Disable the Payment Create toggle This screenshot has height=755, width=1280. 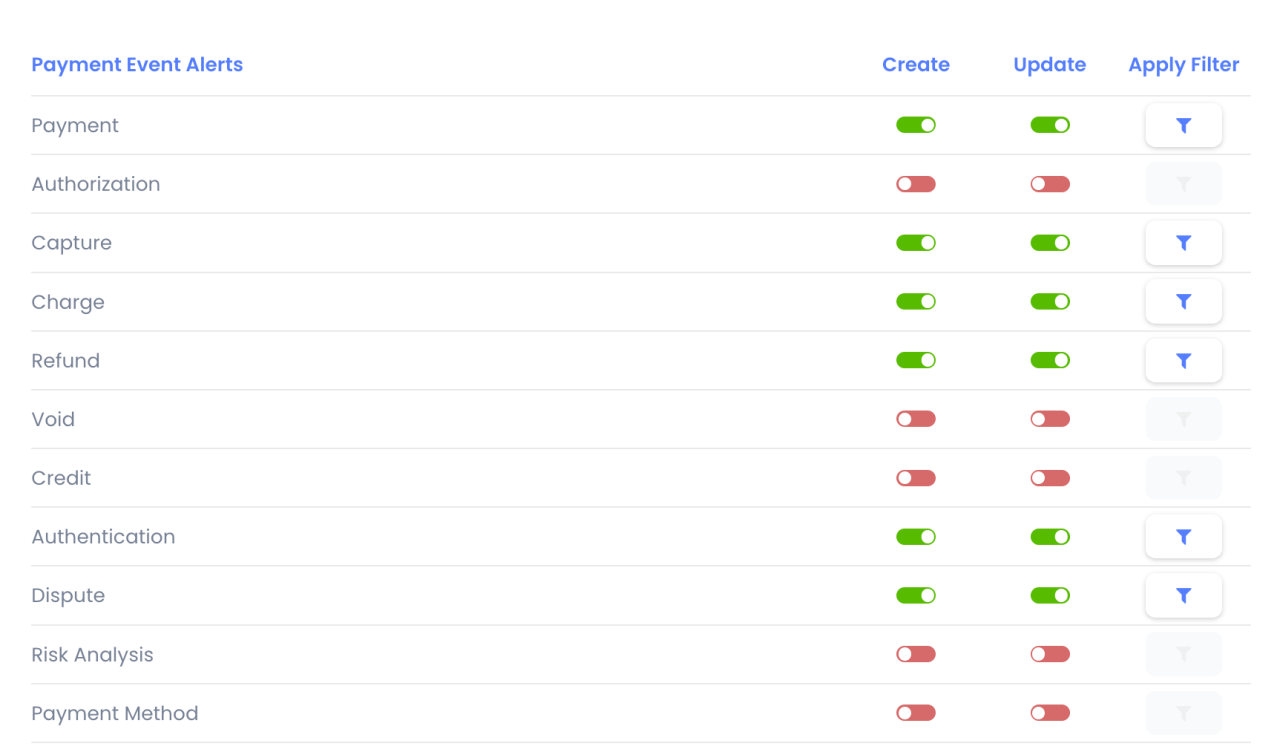tap(915, 125)
